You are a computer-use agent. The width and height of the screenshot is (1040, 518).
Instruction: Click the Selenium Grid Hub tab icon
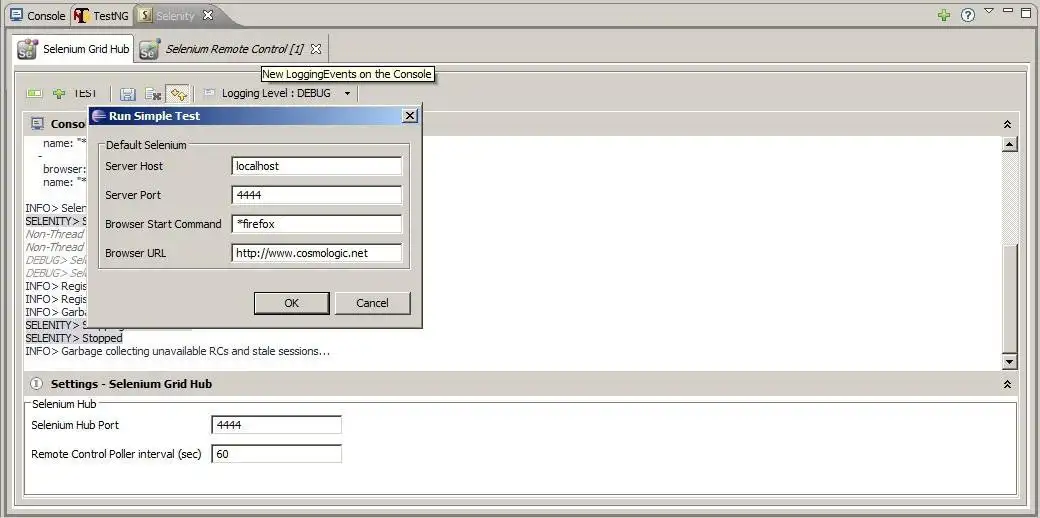[x=27, y=49]
